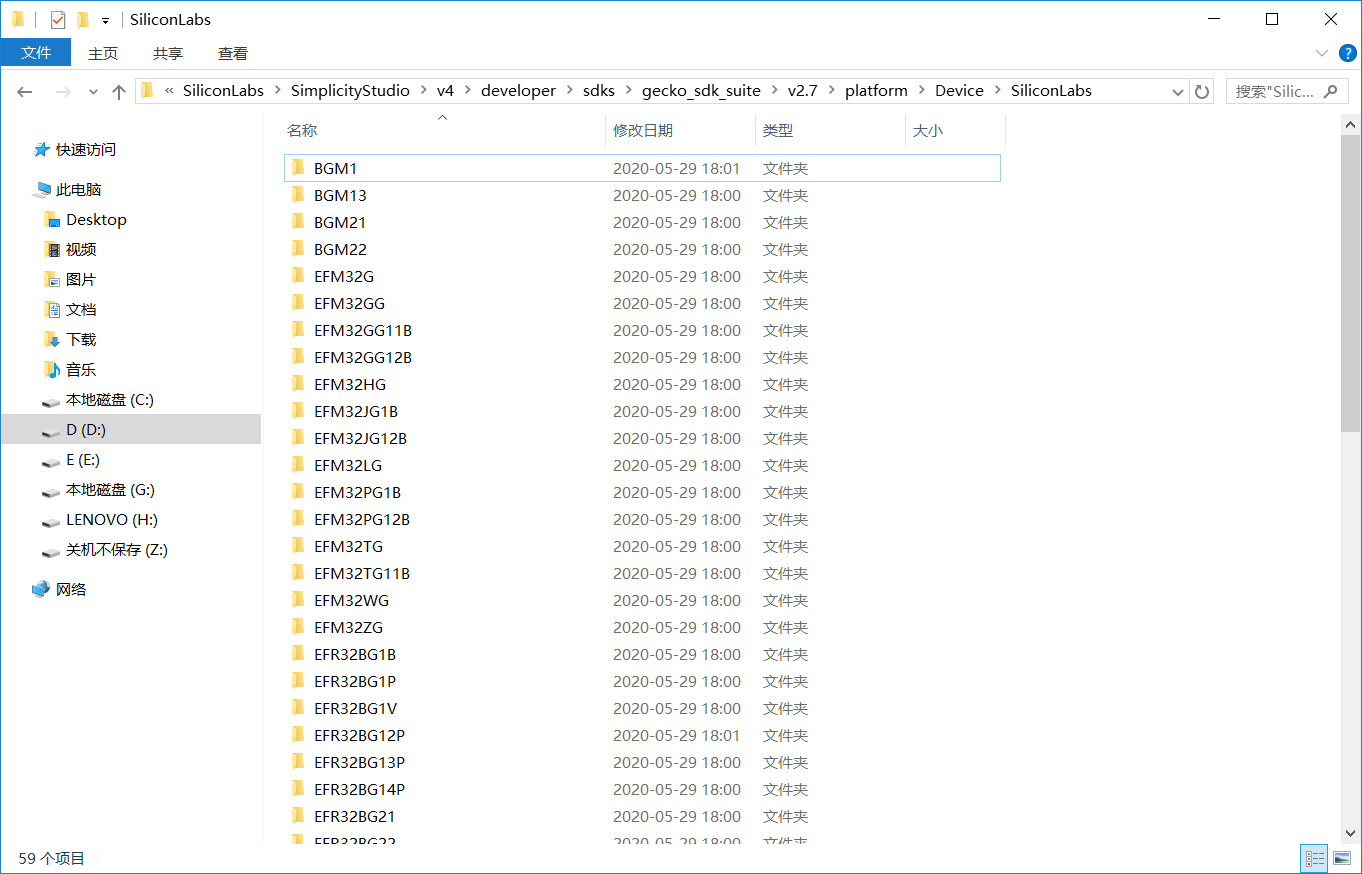Click v2.7 in address breadcrumb
The height and width of the screenshot is (874, 1362).
pos(802,91)
